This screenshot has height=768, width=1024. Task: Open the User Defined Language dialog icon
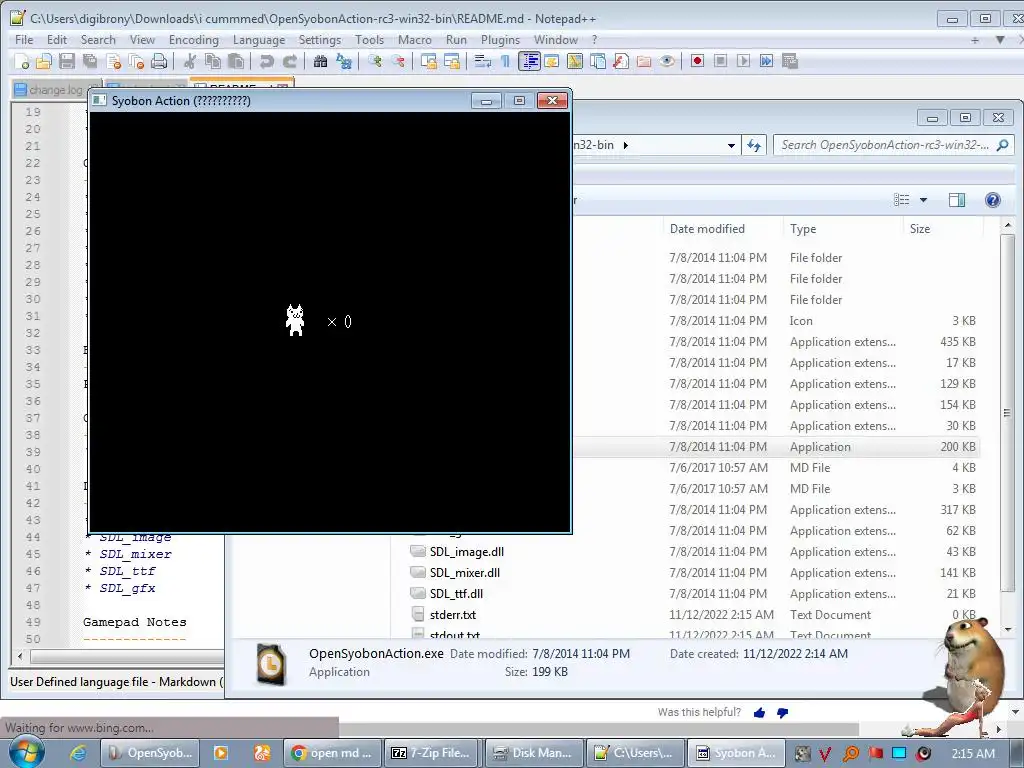(552, 61)
